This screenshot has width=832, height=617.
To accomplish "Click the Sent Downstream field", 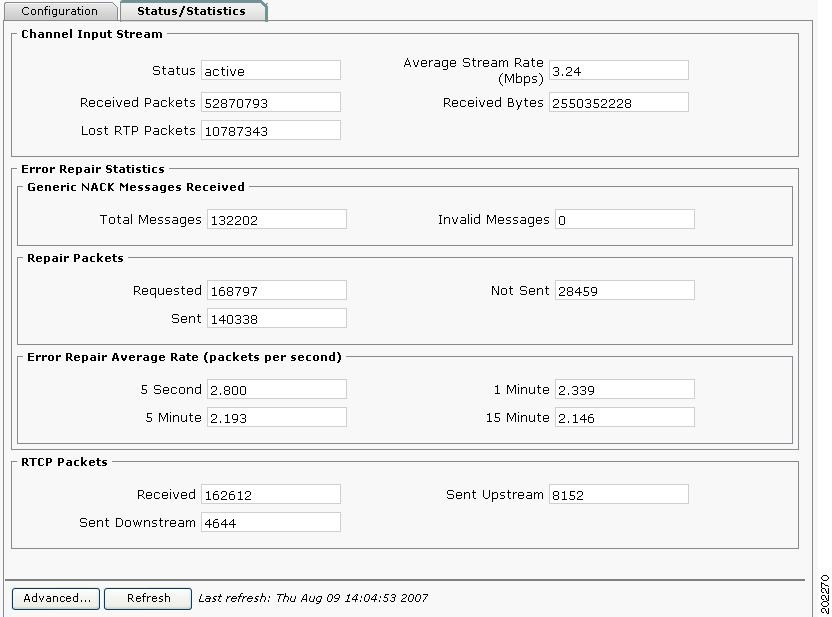I will 271,523.
